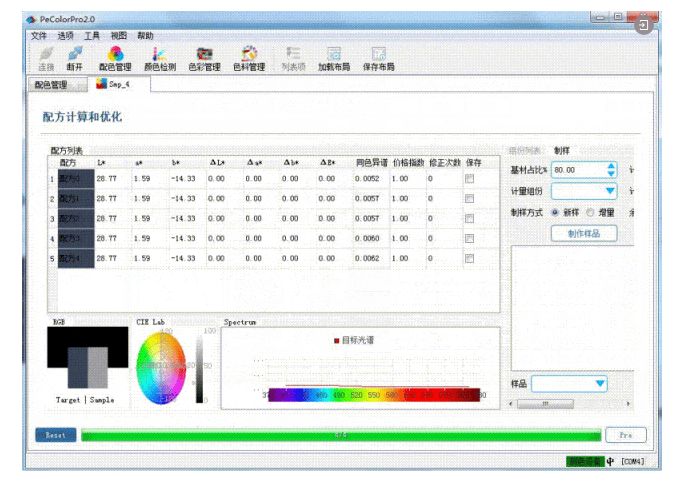Click the Reset button

click(55, 435)
